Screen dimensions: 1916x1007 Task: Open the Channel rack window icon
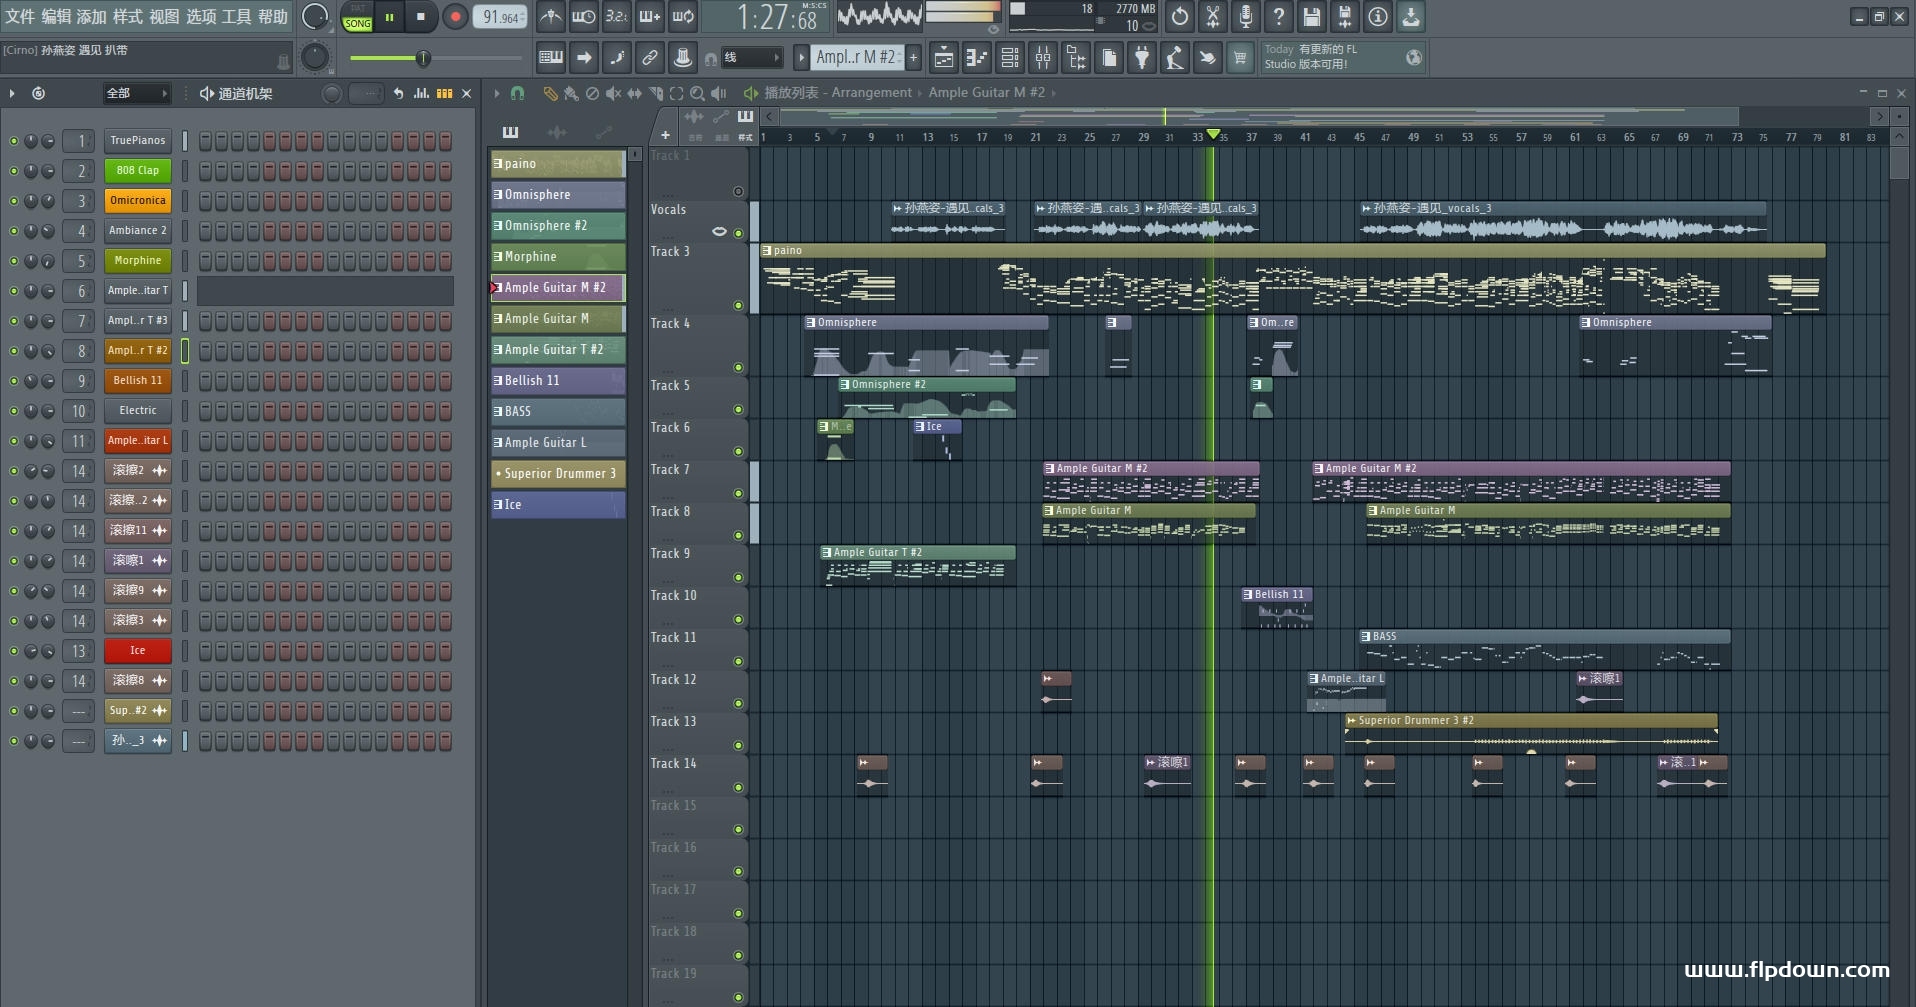[x=1010, y=58]
